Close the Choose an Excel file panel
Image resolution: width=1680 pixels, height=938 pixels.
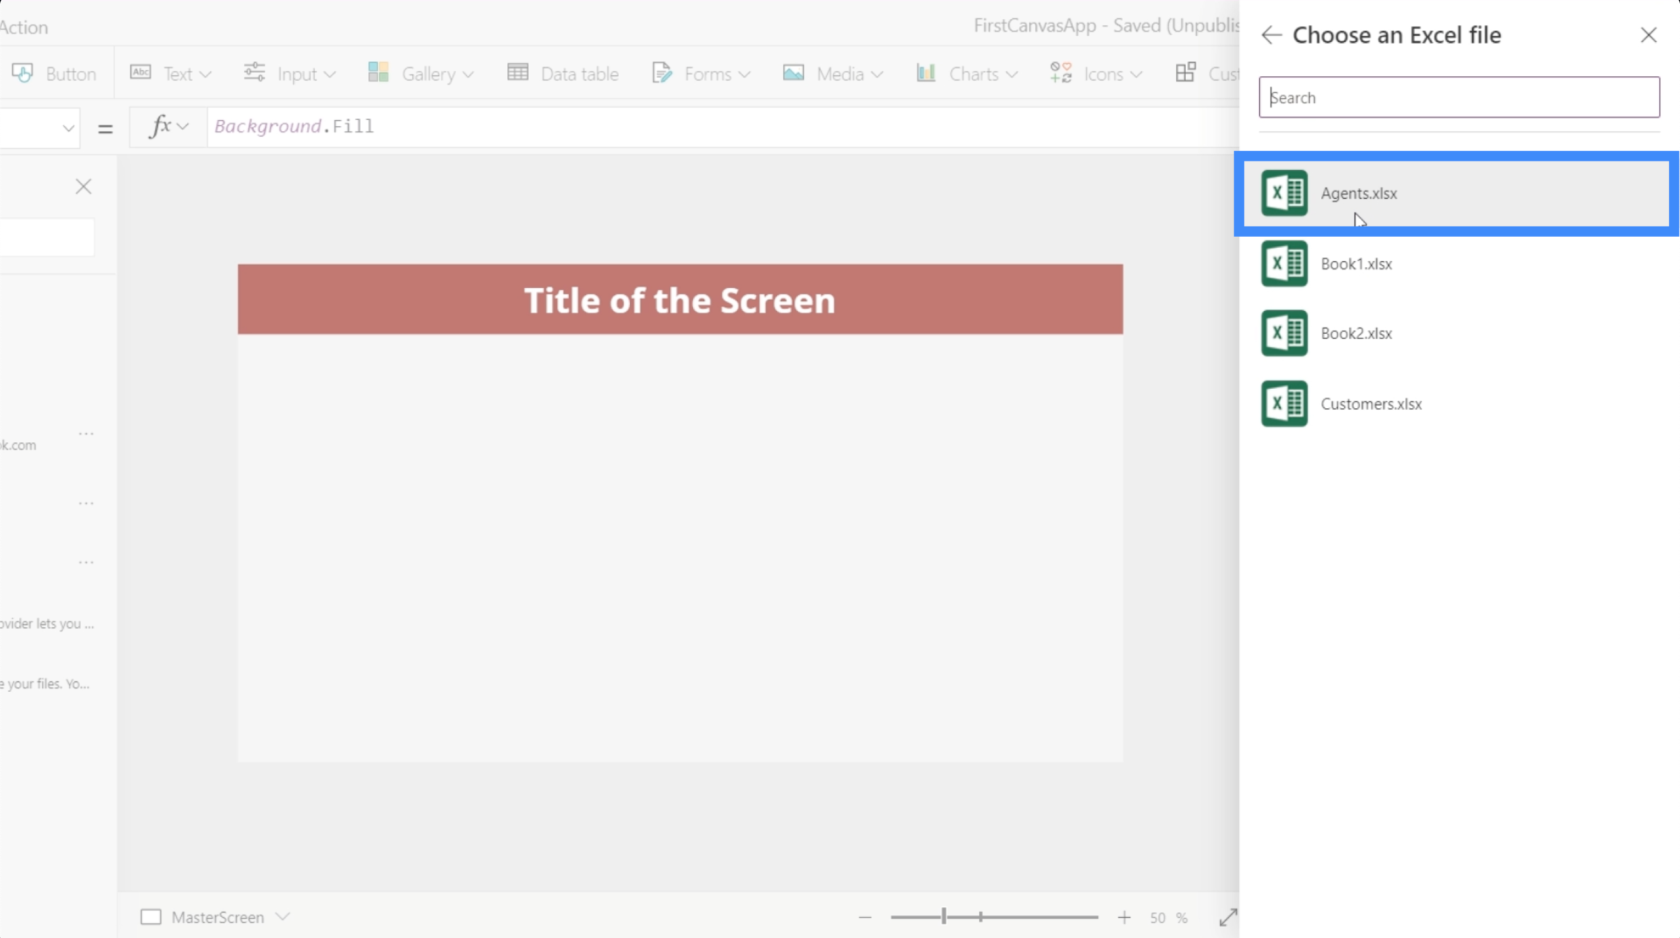1648,35
